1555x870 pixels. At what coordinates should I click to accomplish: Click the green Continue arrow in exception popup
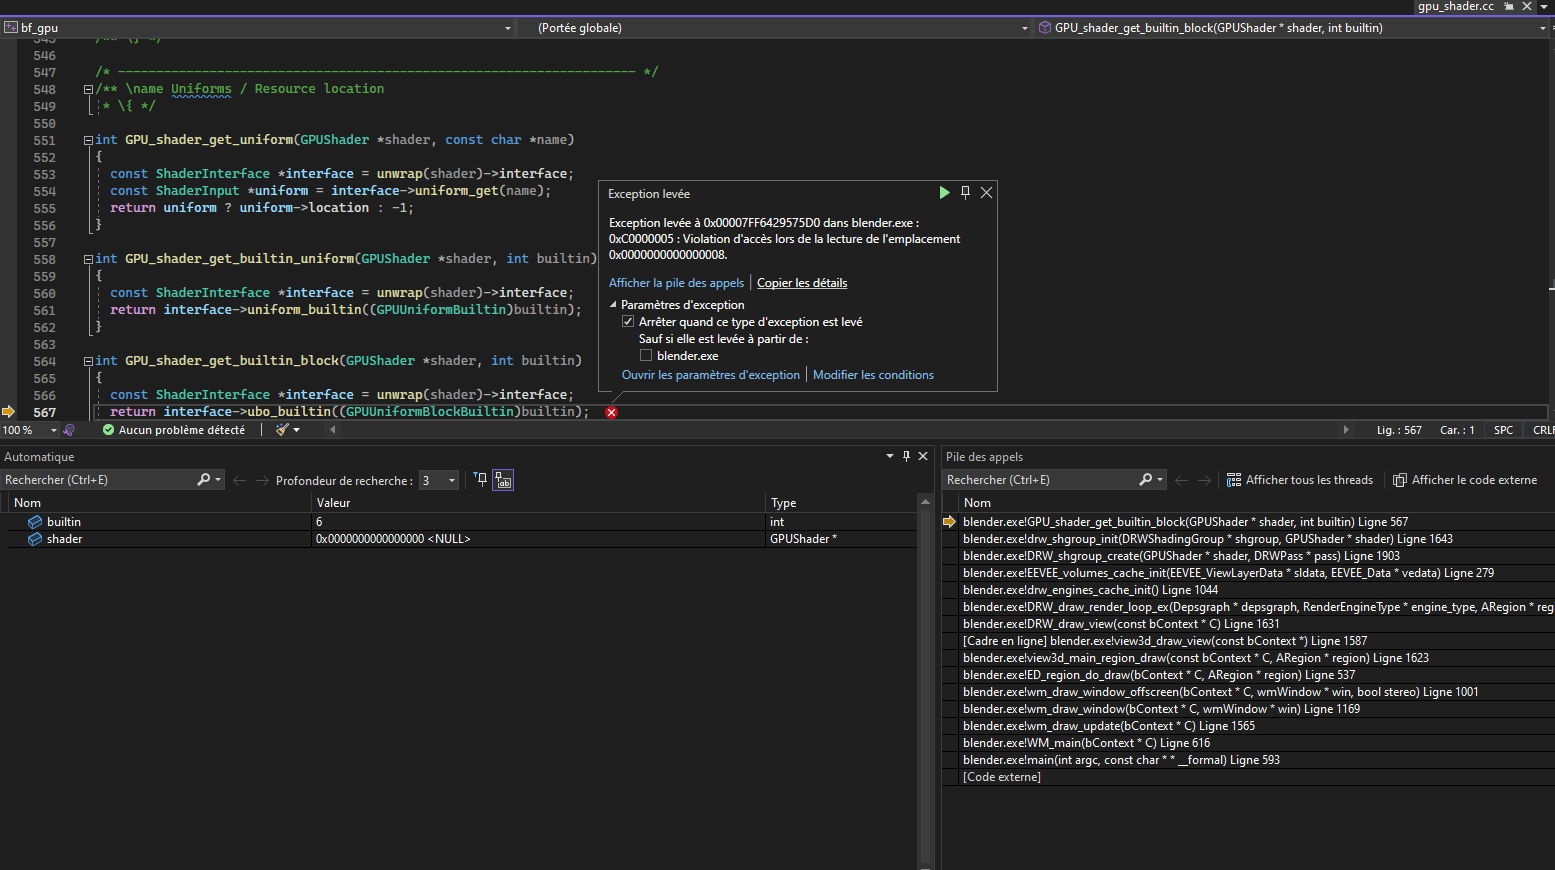click(944, 193)
